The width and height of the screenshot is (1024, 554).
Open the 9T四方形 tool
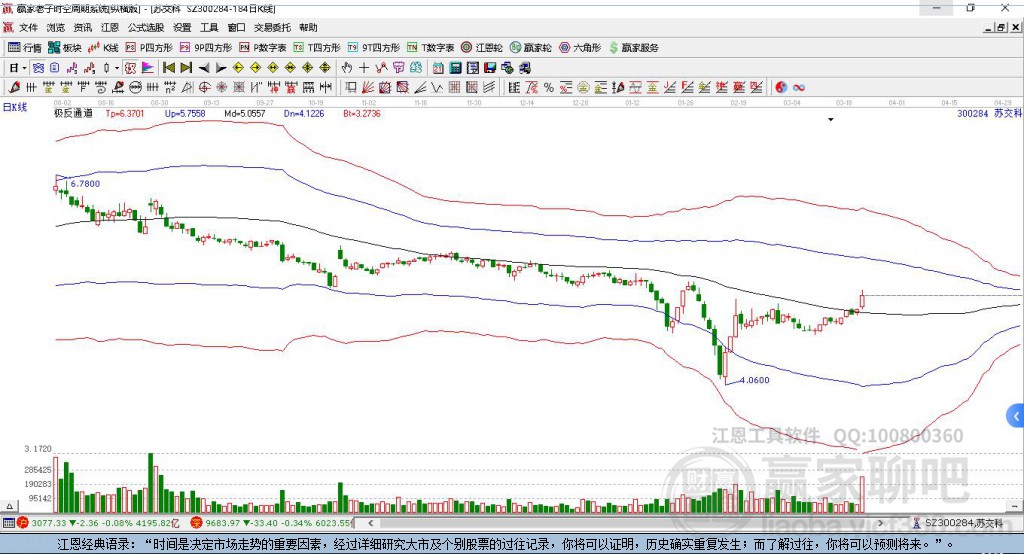(x=374, y=48)
